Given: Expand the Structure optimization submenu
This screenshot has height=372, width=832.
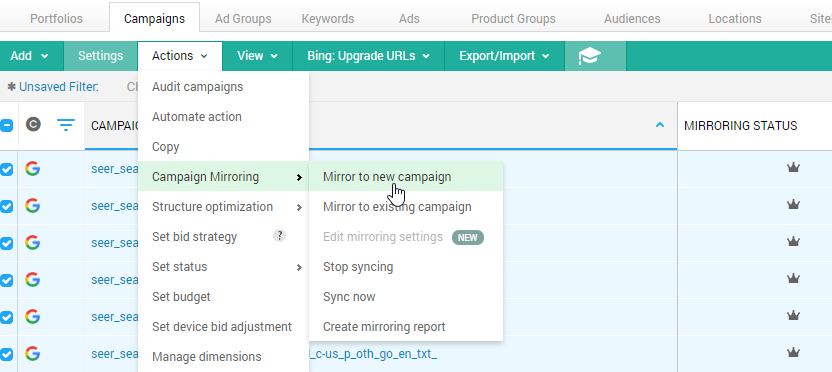Looking at the screenshot, I should (x=223, y=206).
